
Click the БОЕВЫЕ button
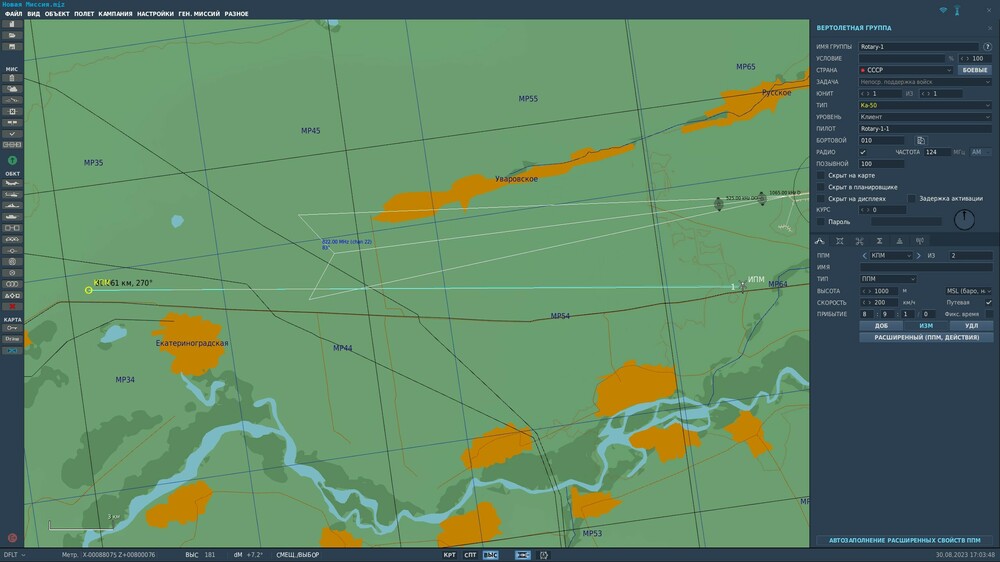tap(974, 70)
